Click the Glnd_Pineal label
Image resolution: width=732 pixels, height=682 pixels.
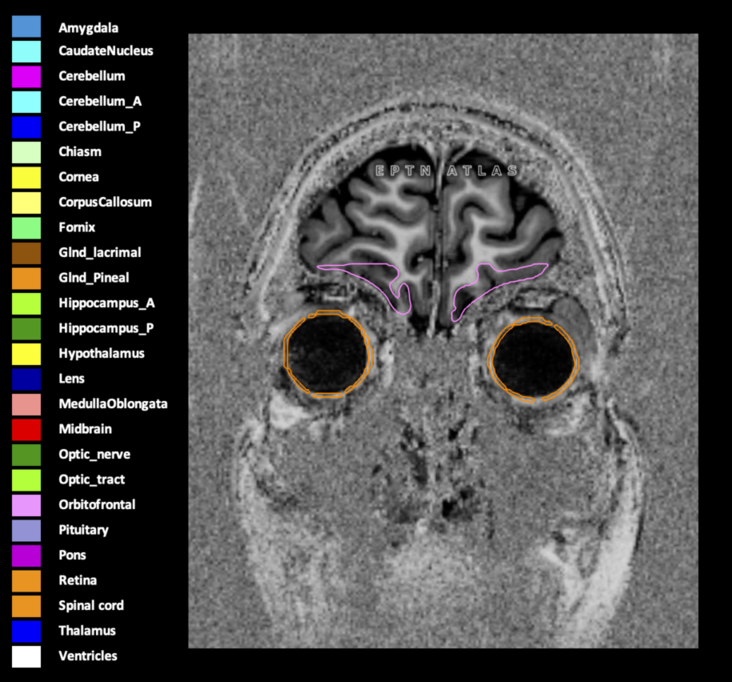tap(94, 278)
